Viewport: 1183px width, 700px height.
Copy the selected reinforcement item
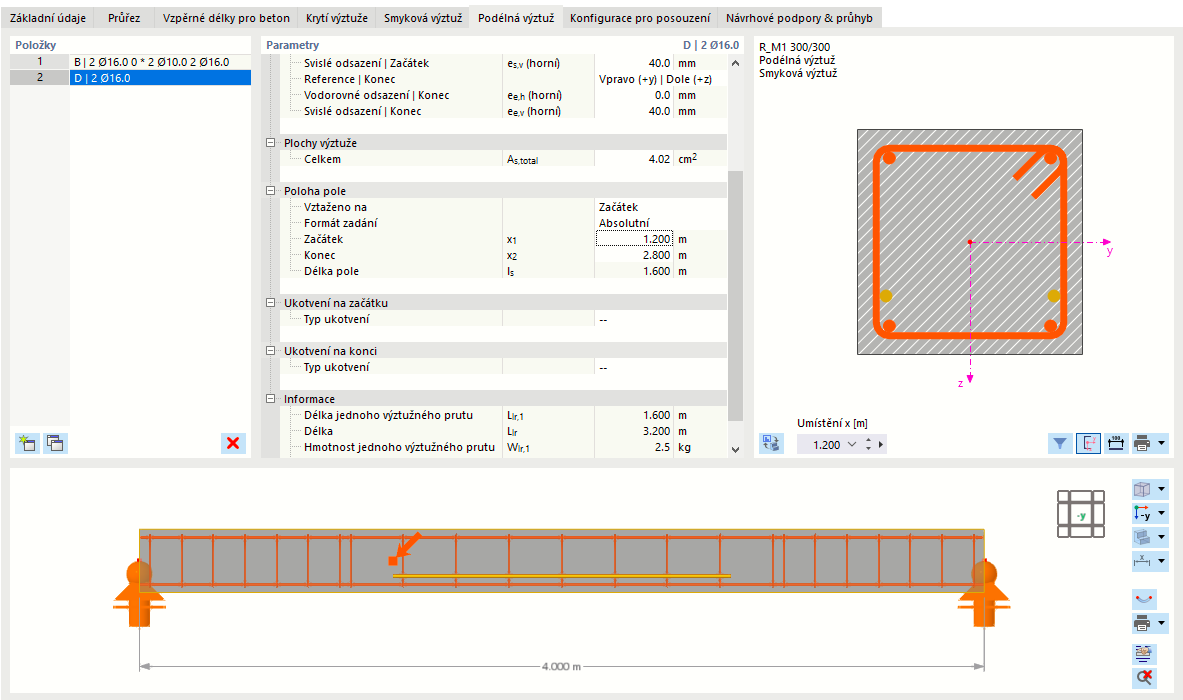[55, 443]
